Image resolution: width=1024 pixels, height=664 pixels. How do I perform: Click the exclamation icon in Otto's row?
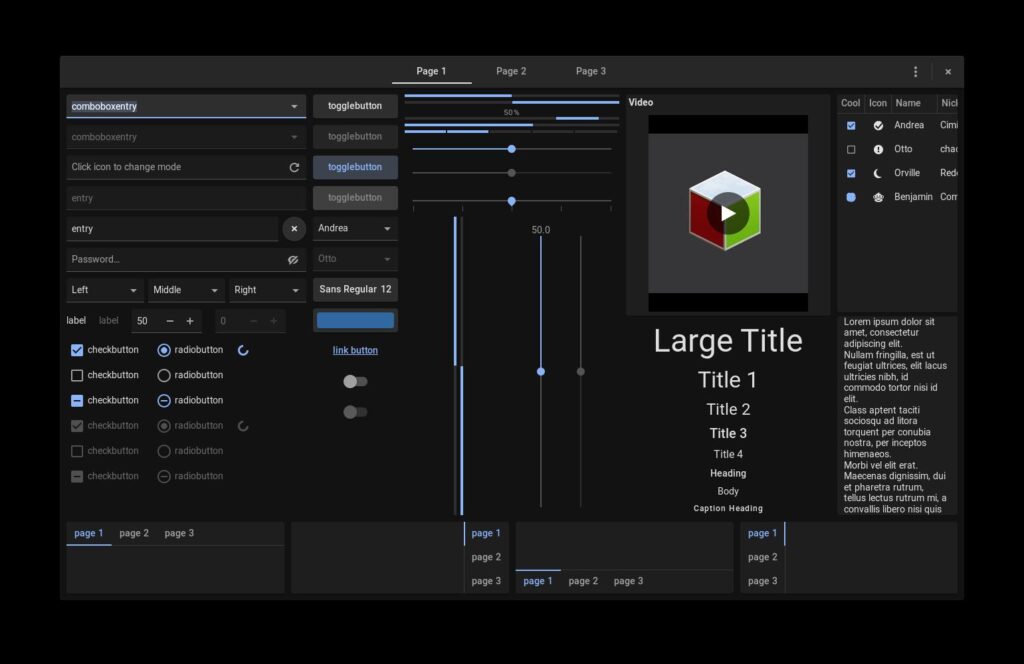point(878,150)
